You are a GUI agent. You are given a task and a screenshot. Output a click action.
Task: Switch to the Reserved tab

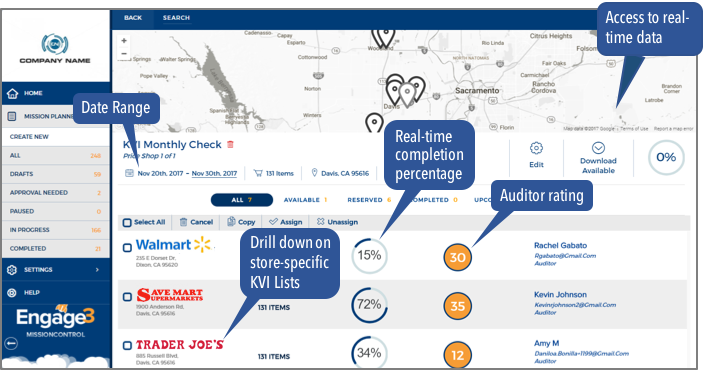369,199
